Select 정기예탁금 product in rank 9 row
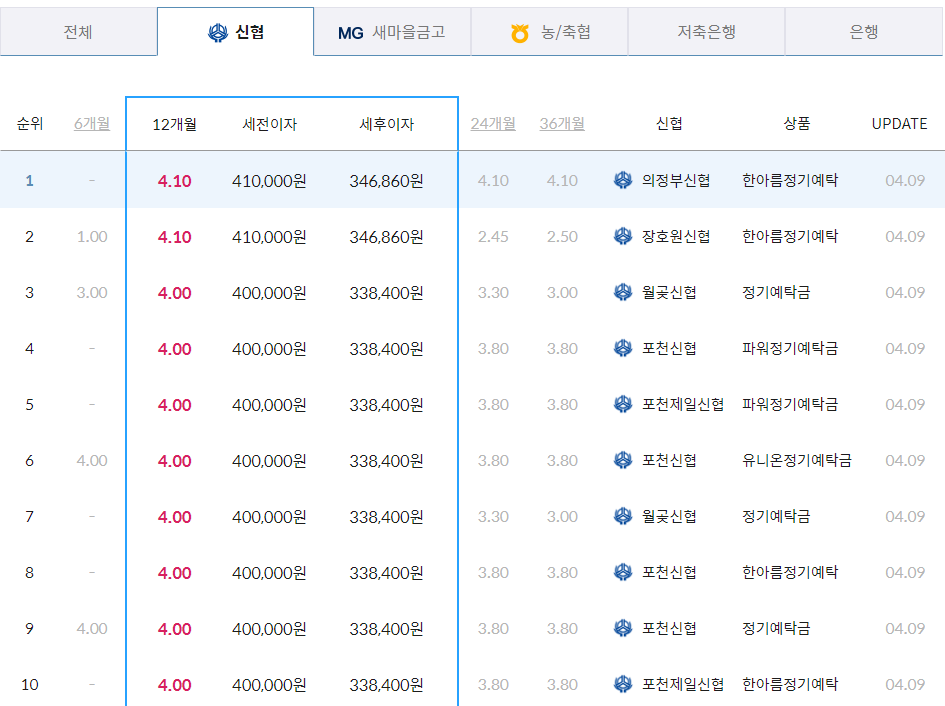The height and width of the screenshot is (706, 945). 776,628
